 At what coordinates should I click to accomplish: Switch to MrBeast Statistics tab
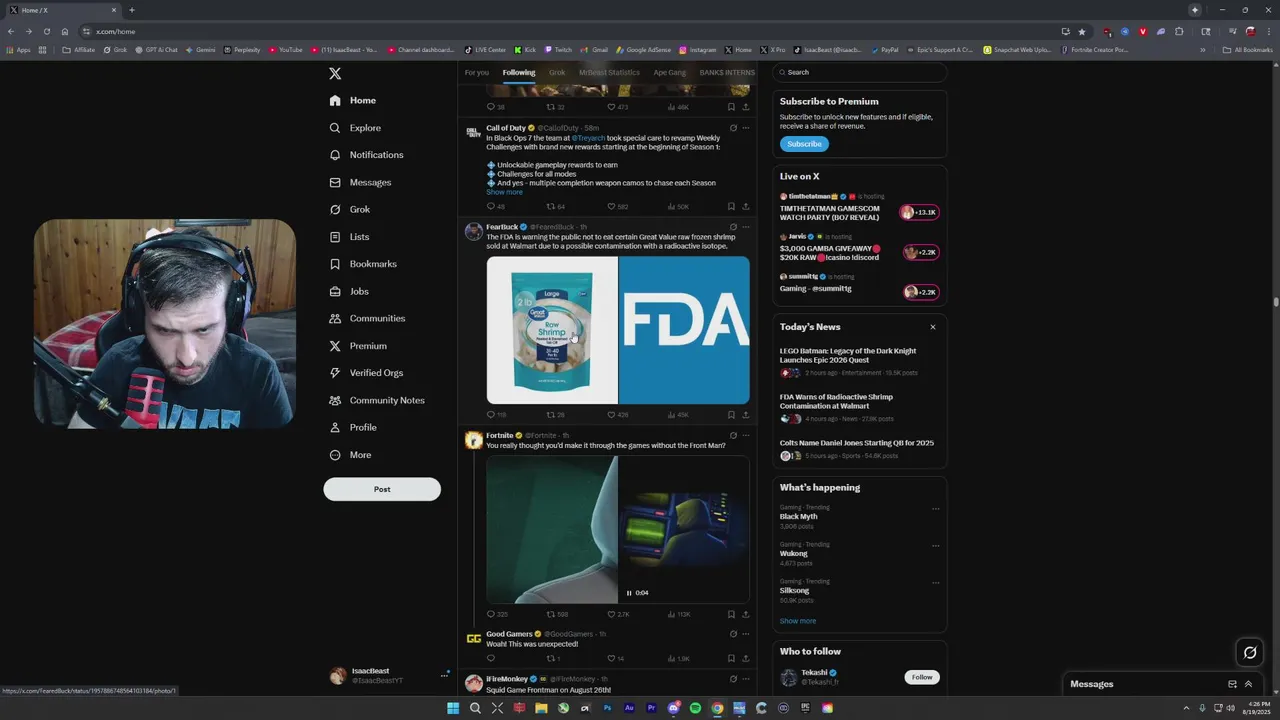[x=609, y=72]
